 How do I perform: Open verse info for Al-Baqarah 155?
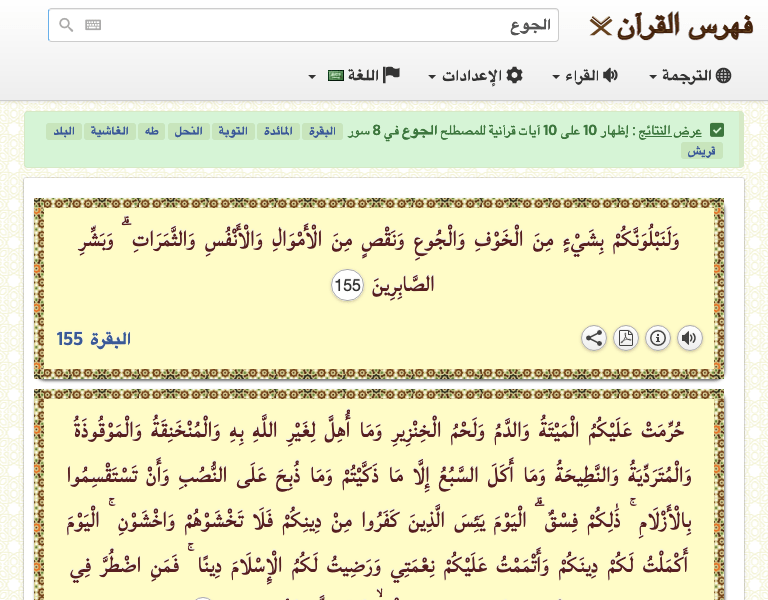coord(658,338)
